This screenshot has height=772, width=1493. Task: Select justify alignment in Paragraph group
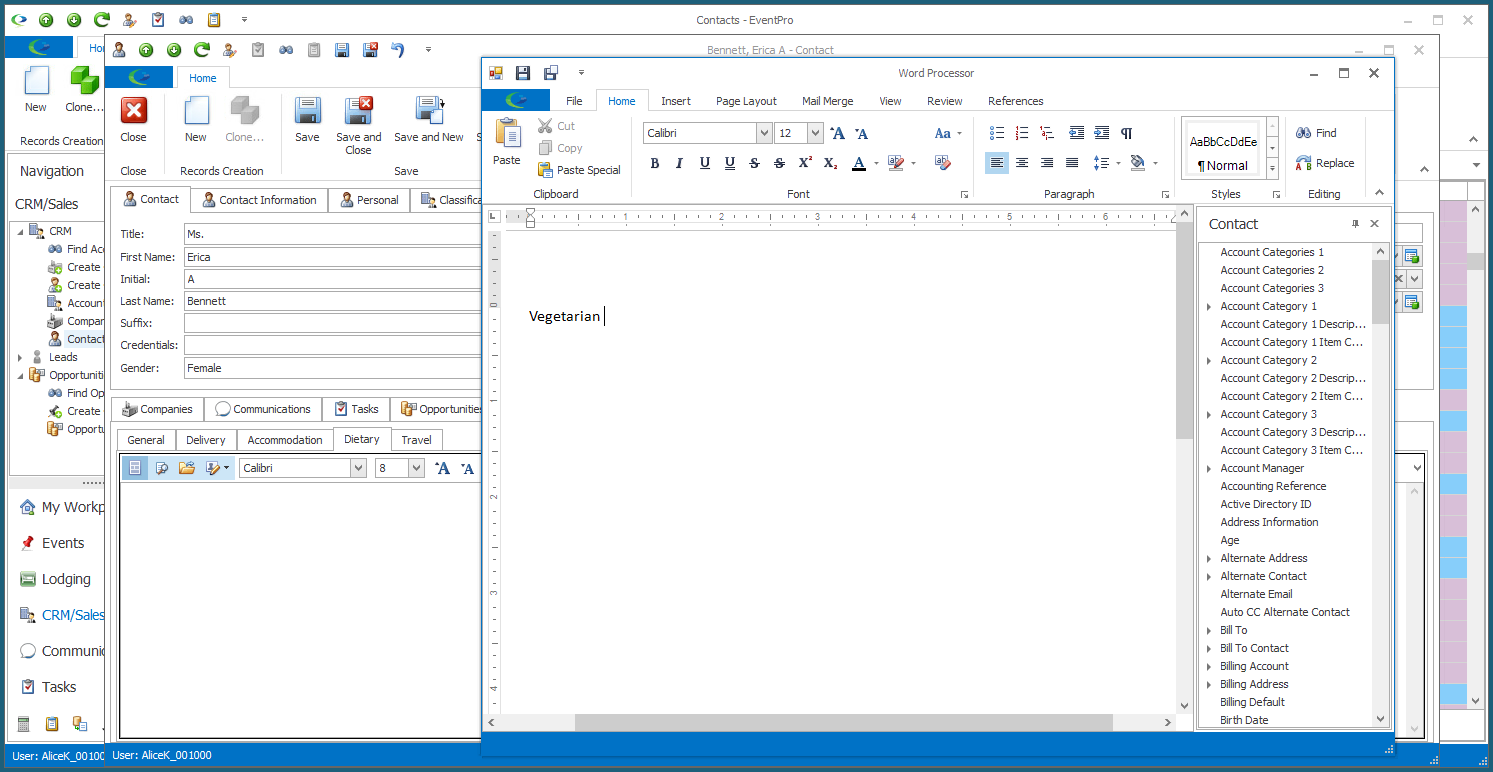pos(1072,163)
